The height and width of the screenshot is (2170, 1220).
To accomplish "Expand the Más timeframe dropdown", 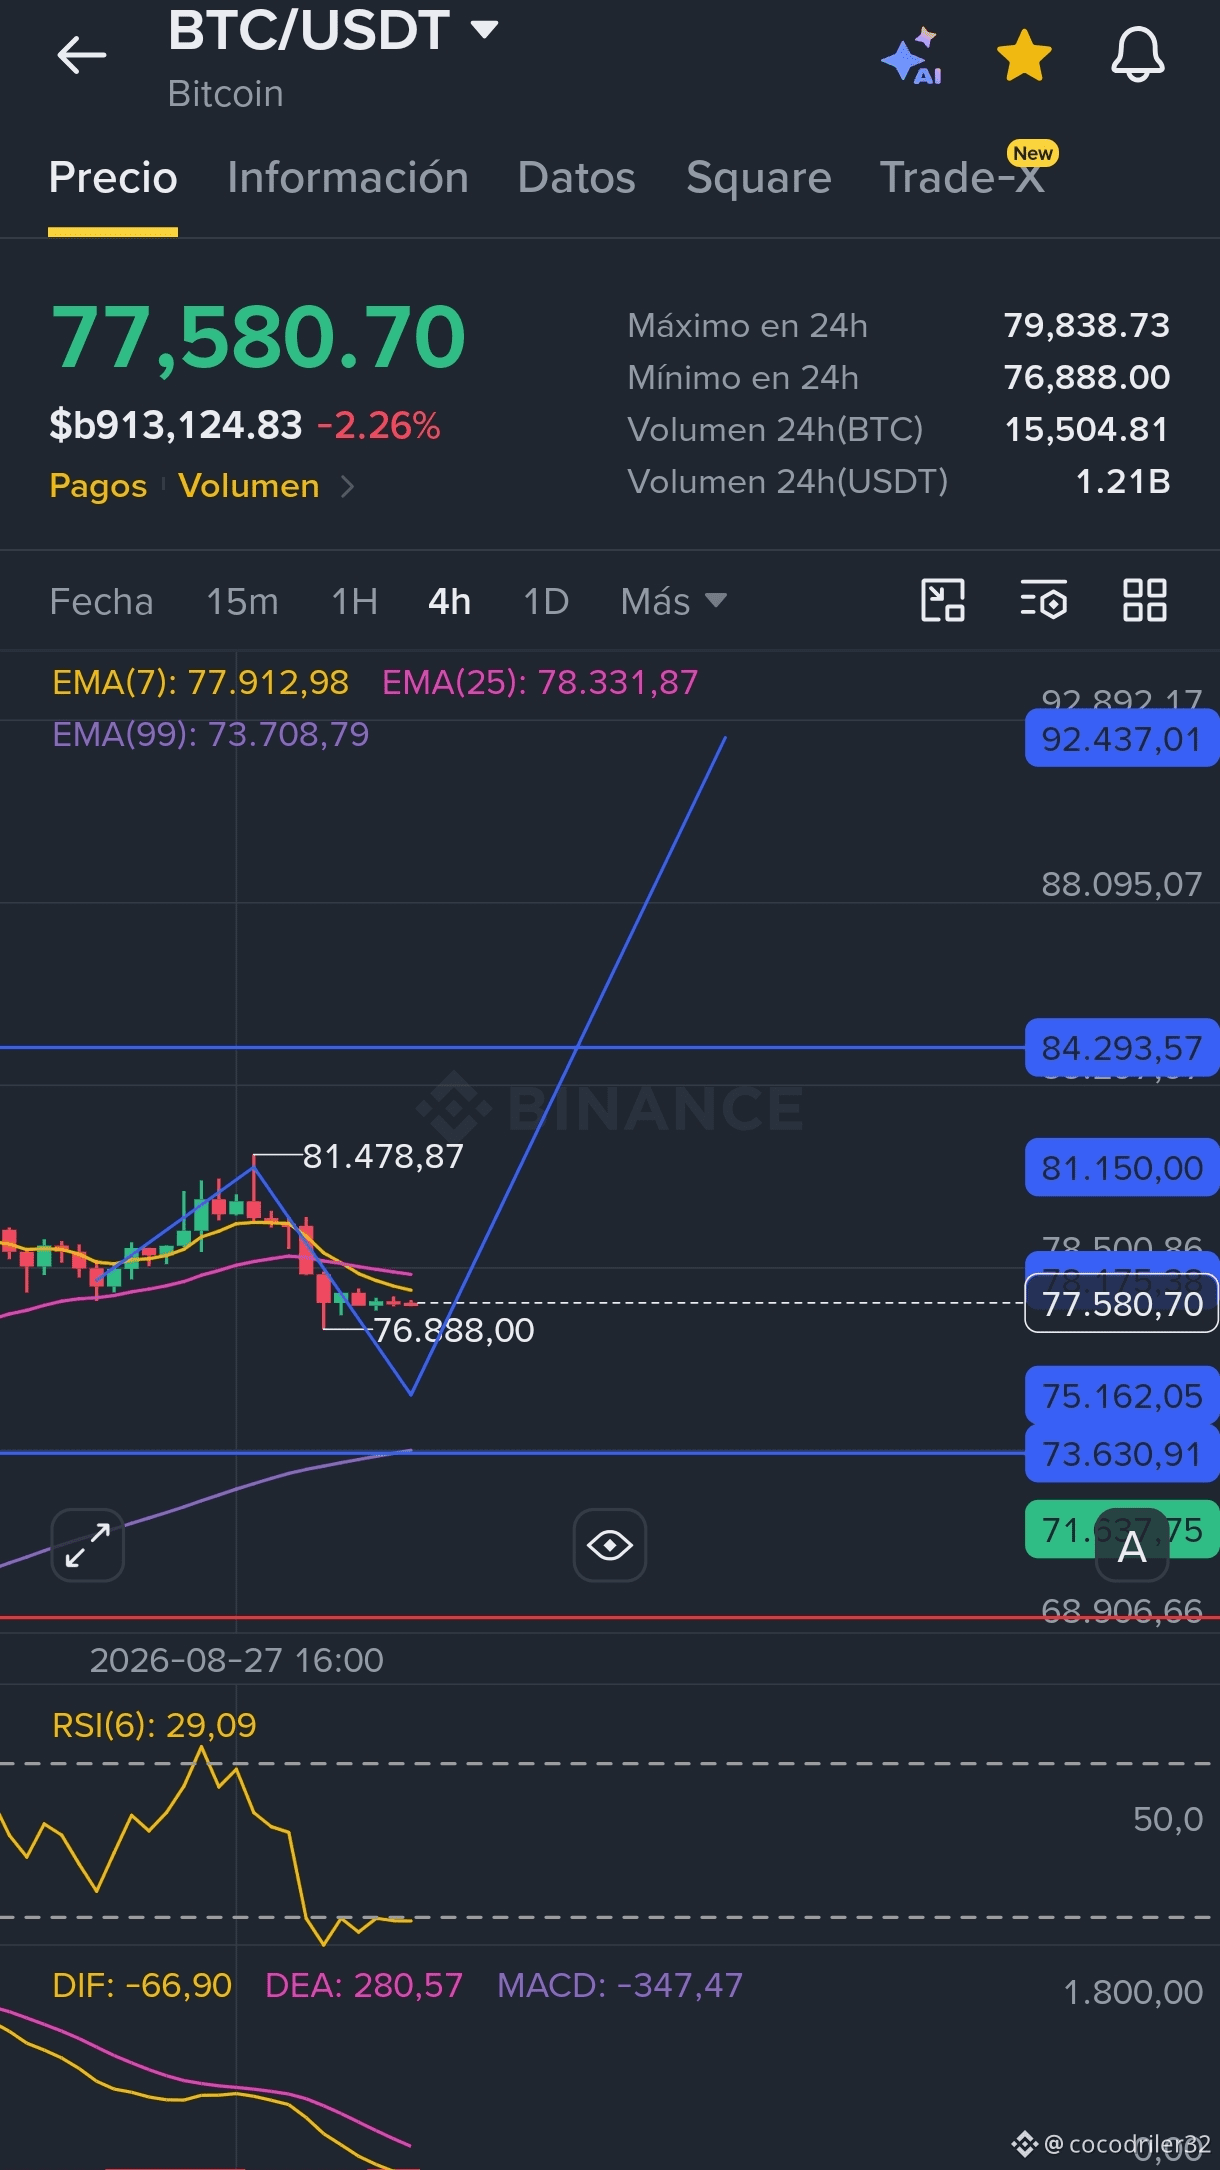I will [x=673, y=602].
